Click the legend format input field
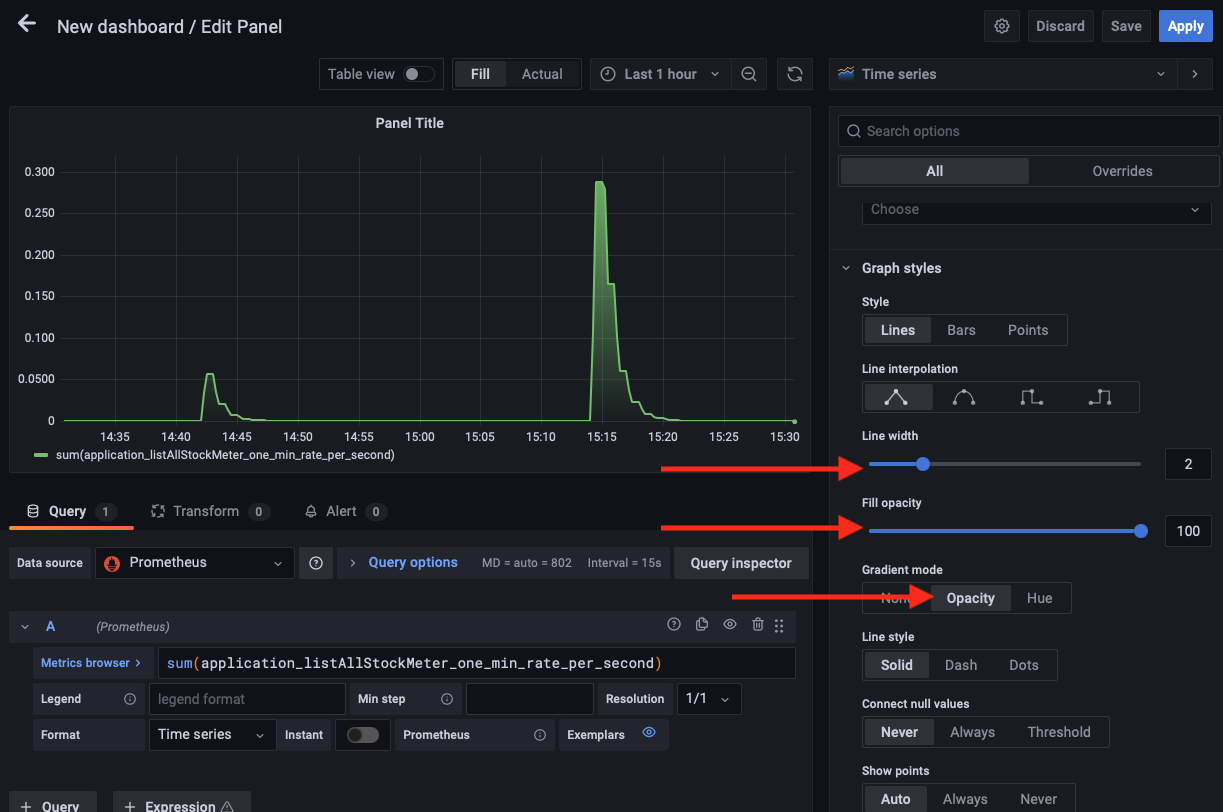The image size is (1223, 812). tap(247, 699)
